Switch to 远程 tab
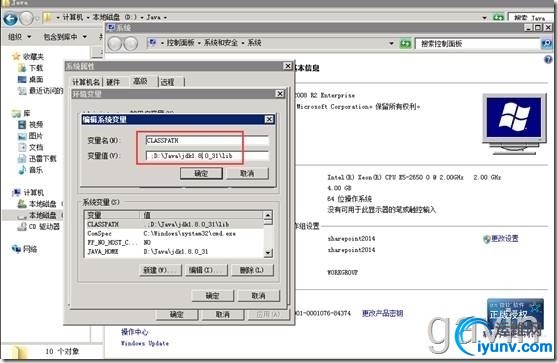The width and height of the screenshot is (558, 363). [x=167, y=82]
